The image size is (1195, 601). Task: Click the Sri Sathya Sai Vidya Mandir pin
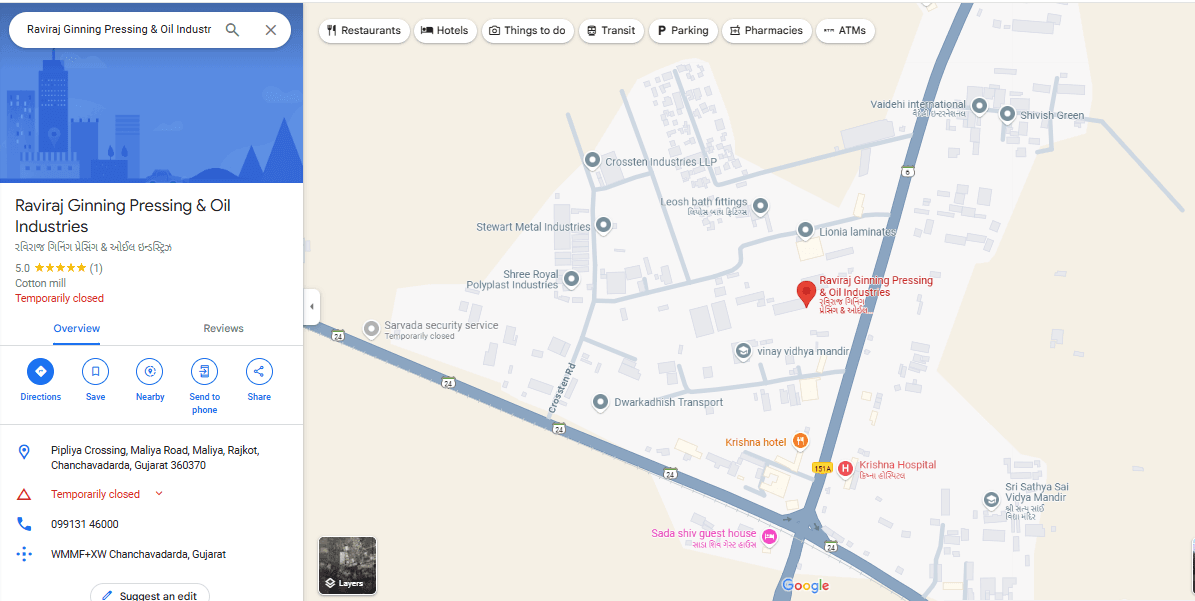(992, 500)
